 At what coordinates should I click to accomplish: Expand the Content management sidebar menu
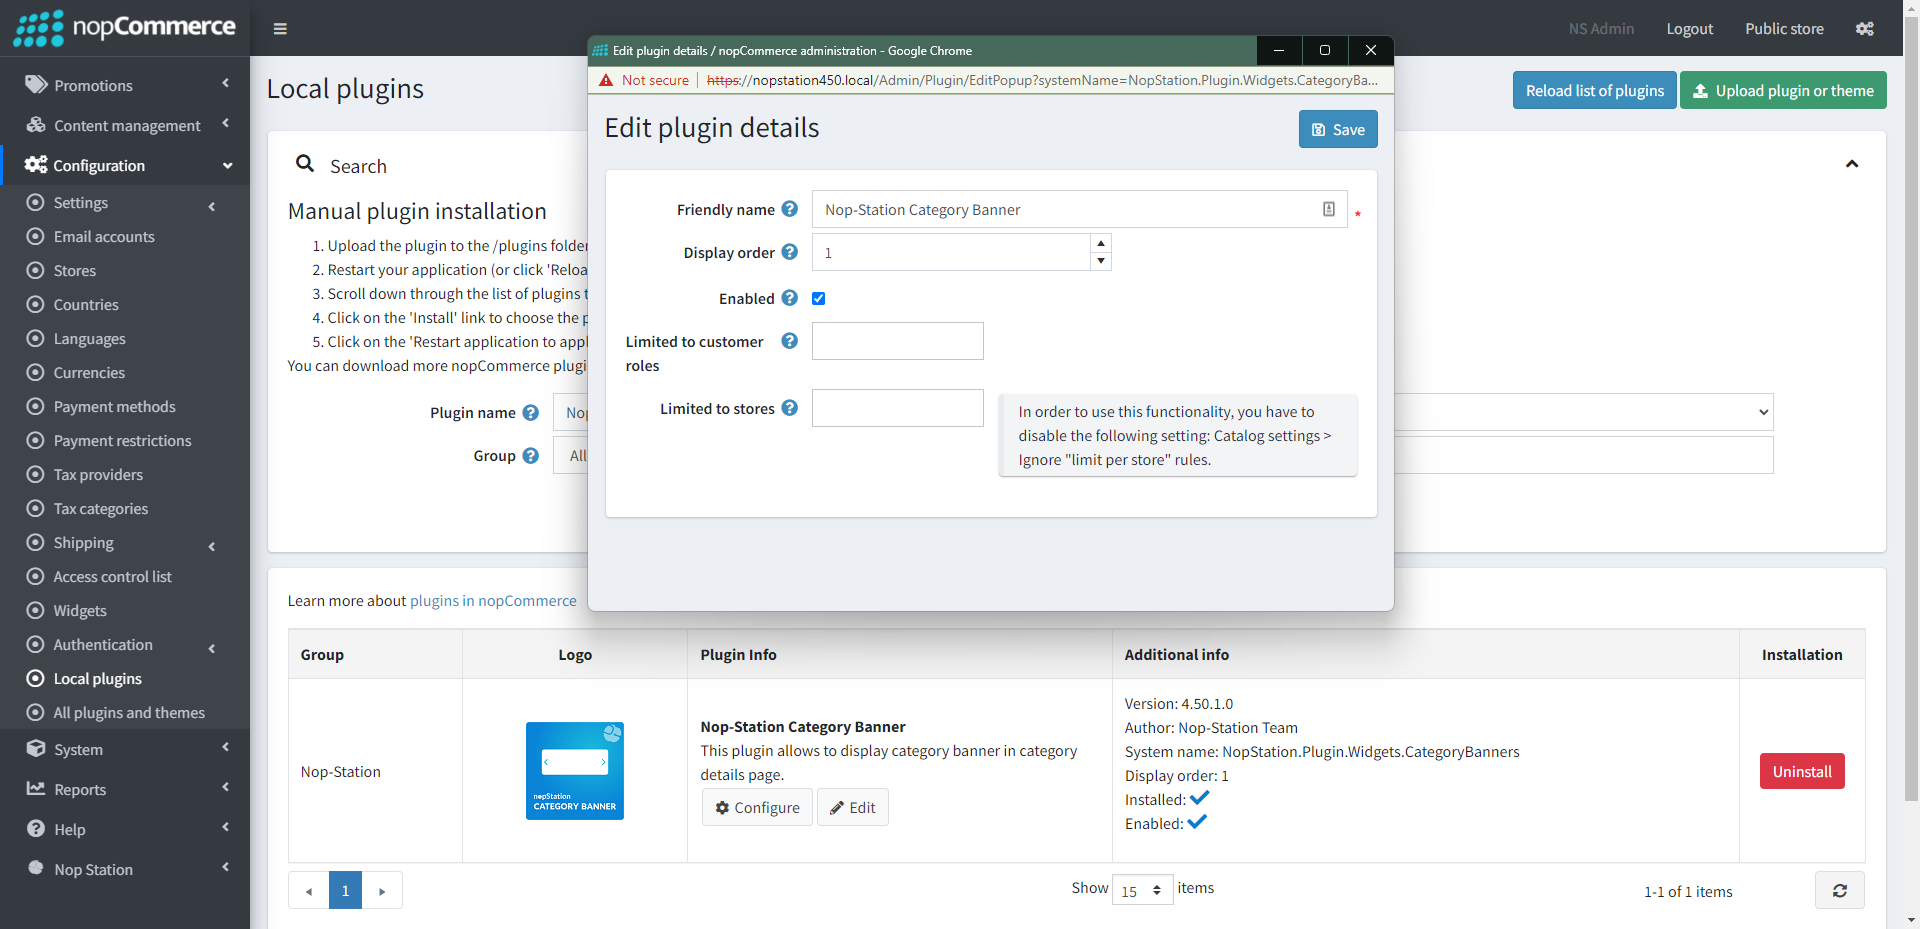[x=125, y=125]
